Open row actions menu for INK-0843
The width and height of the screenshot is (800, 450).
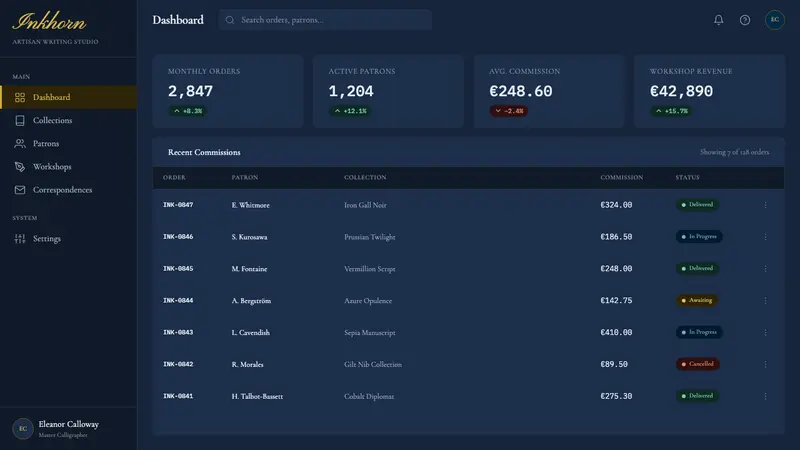765,332
